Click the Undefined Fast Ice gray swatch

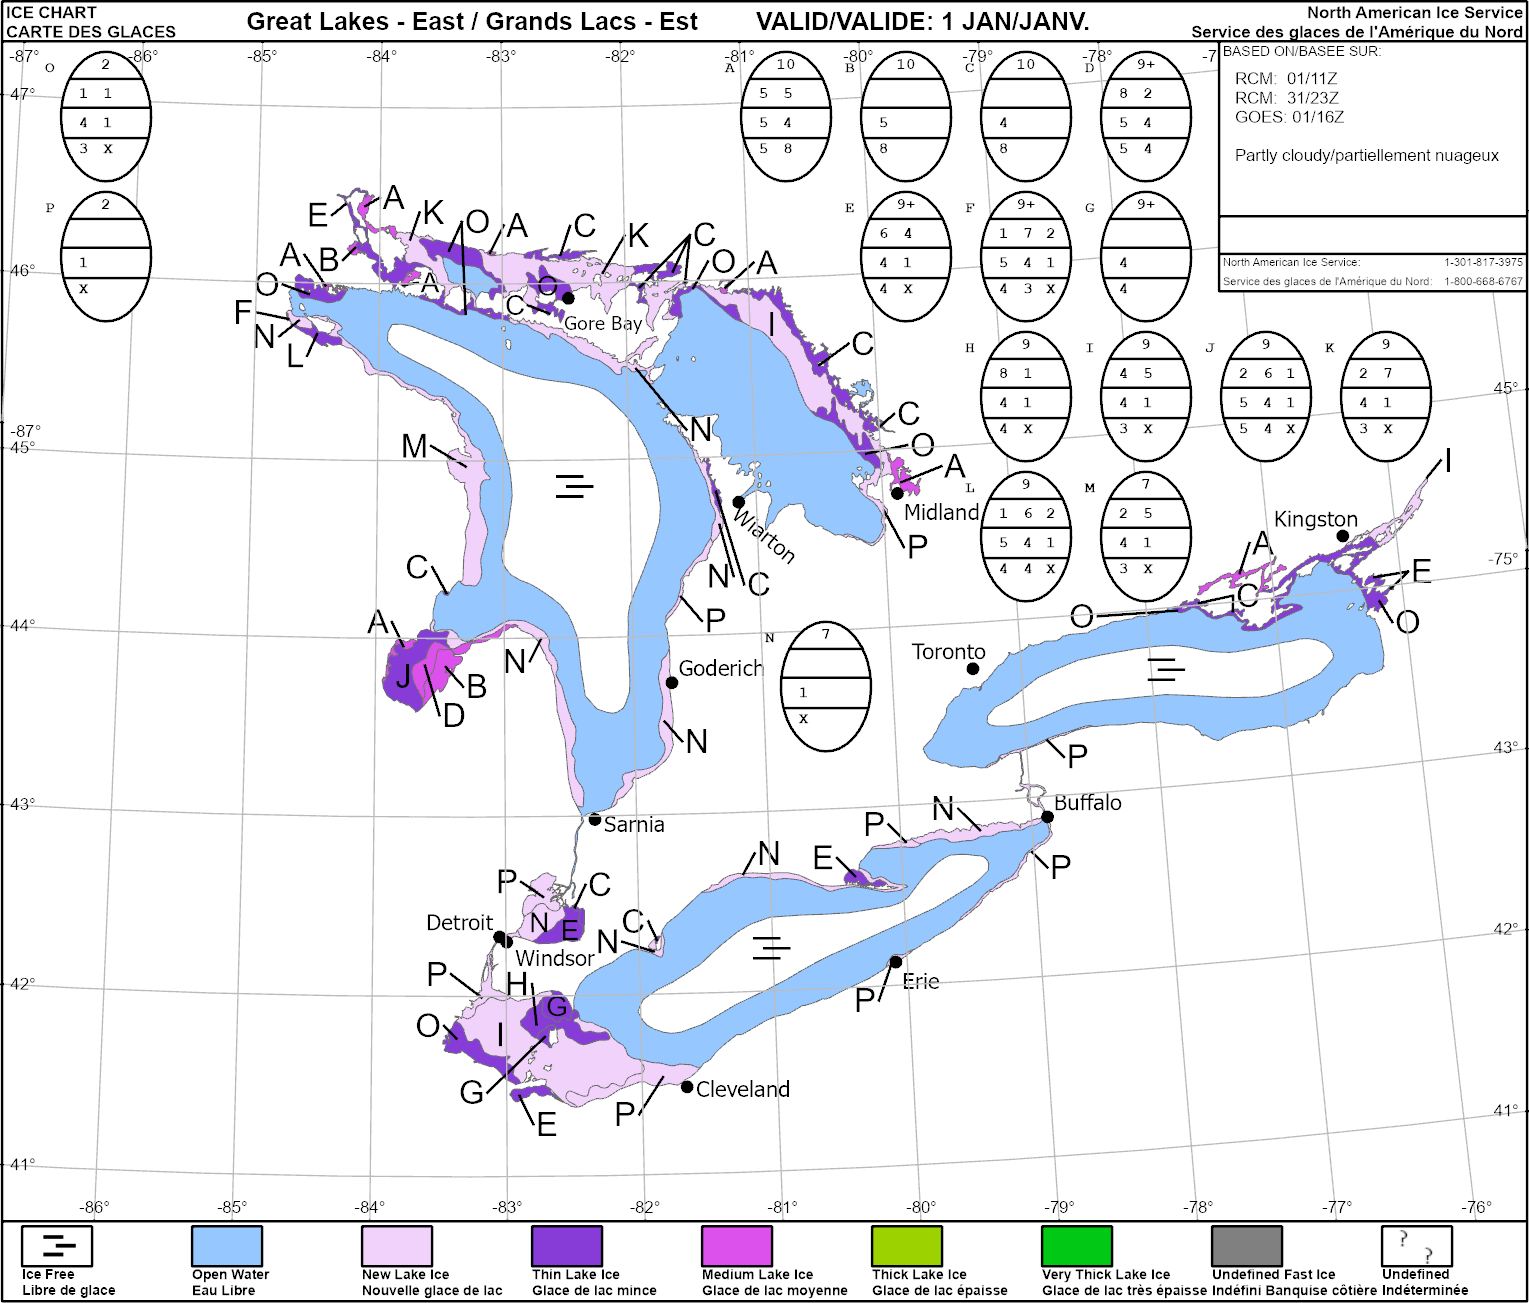pos(1247,1246)
